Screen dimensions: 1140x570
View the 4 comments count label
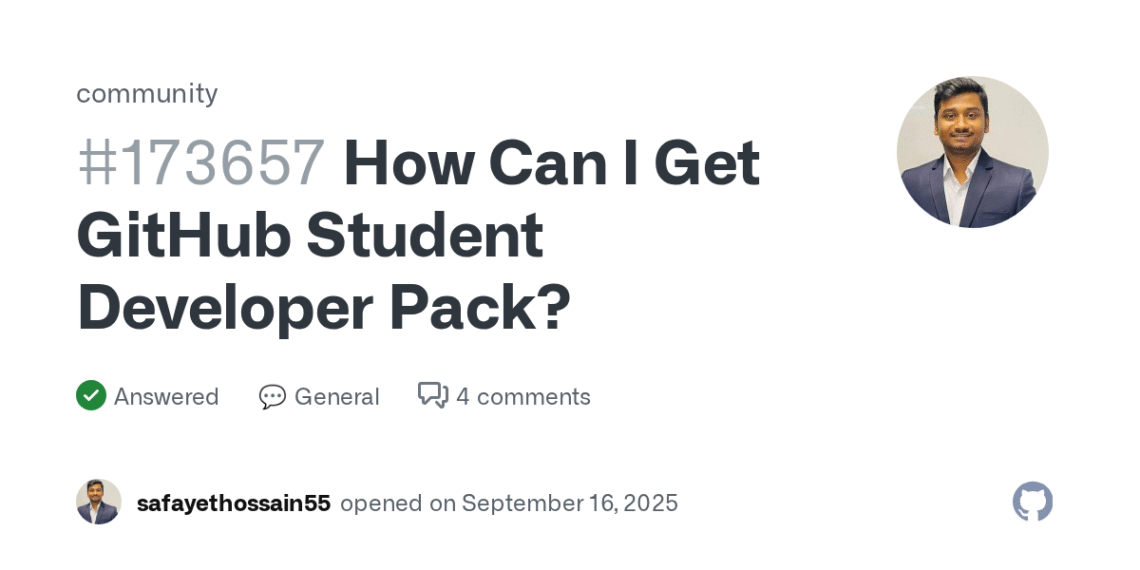[523, 397]
